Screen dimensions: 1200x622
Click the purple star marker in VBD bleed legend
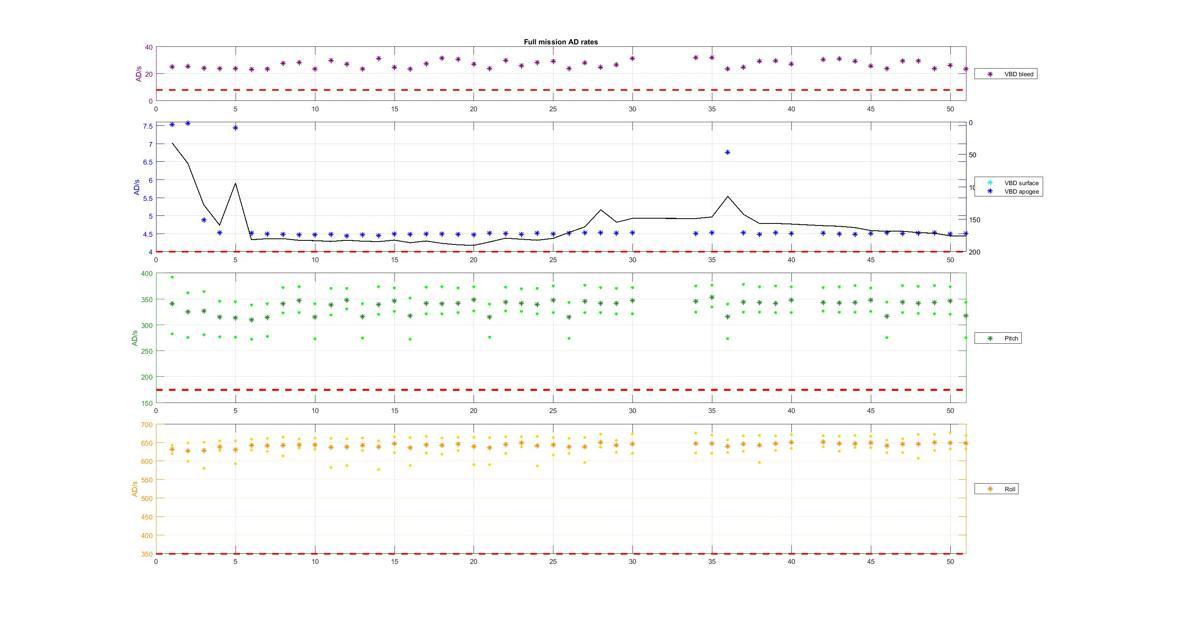[990, 74]
